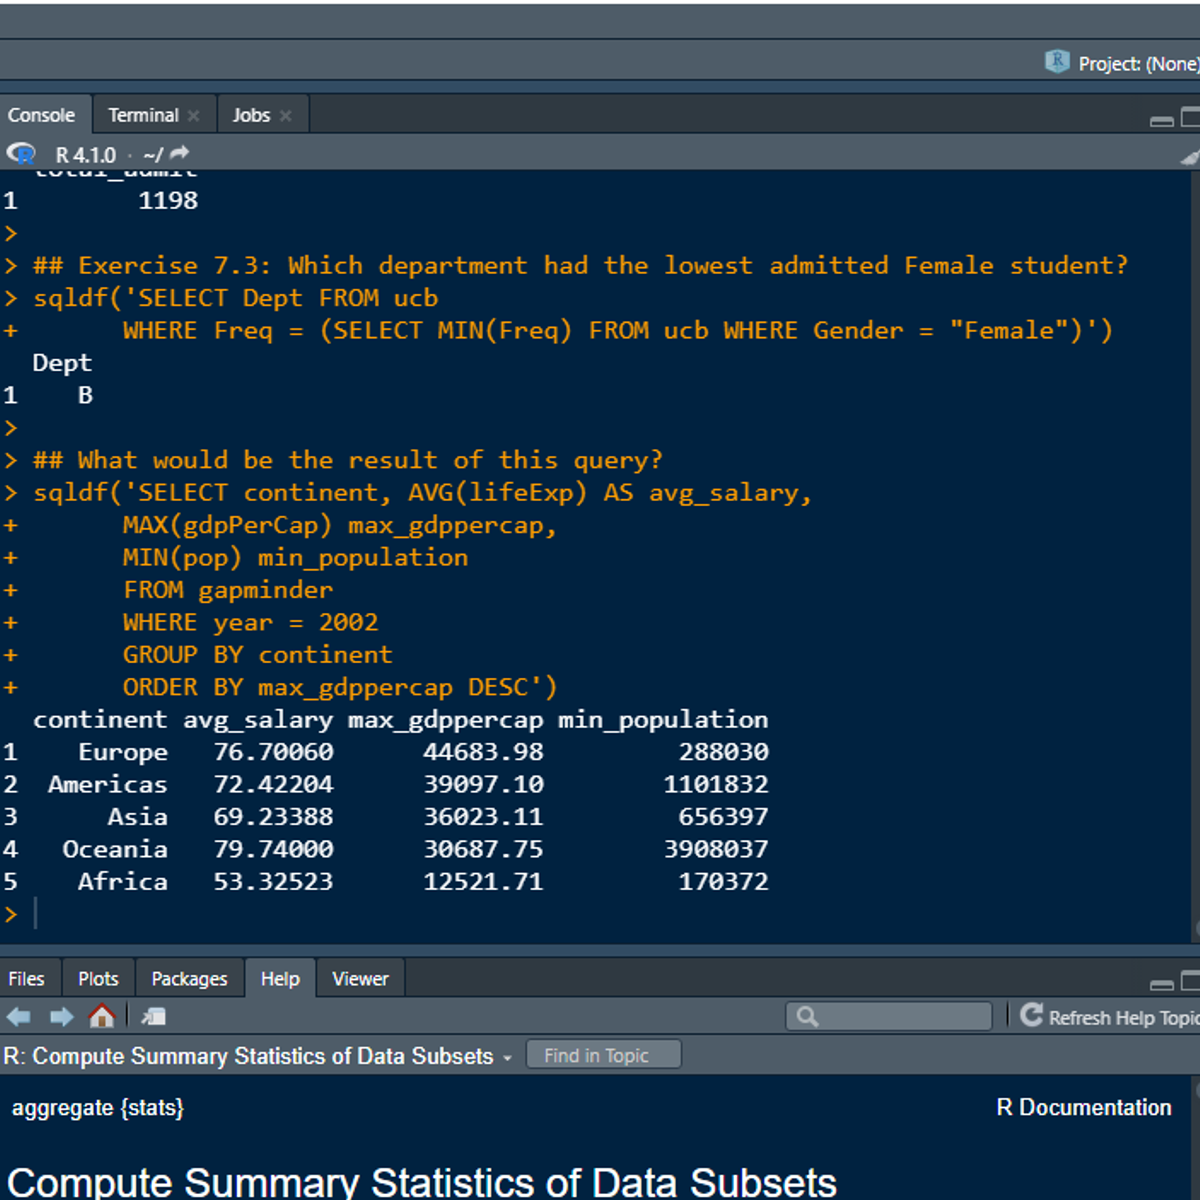Screen dimensions: 1200x1200
Task: Click the Help forward navigation arrow
Action: (62, 1017)
